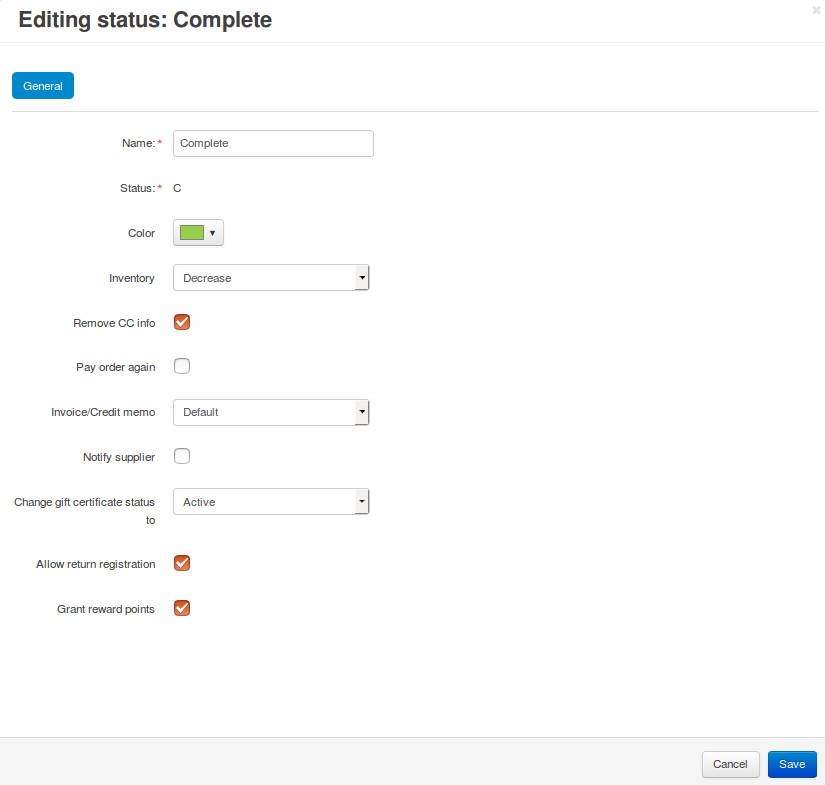825x785 pixels.
Task: Open the Invoice/Credit memo dropdown
Action: (271, 412)
